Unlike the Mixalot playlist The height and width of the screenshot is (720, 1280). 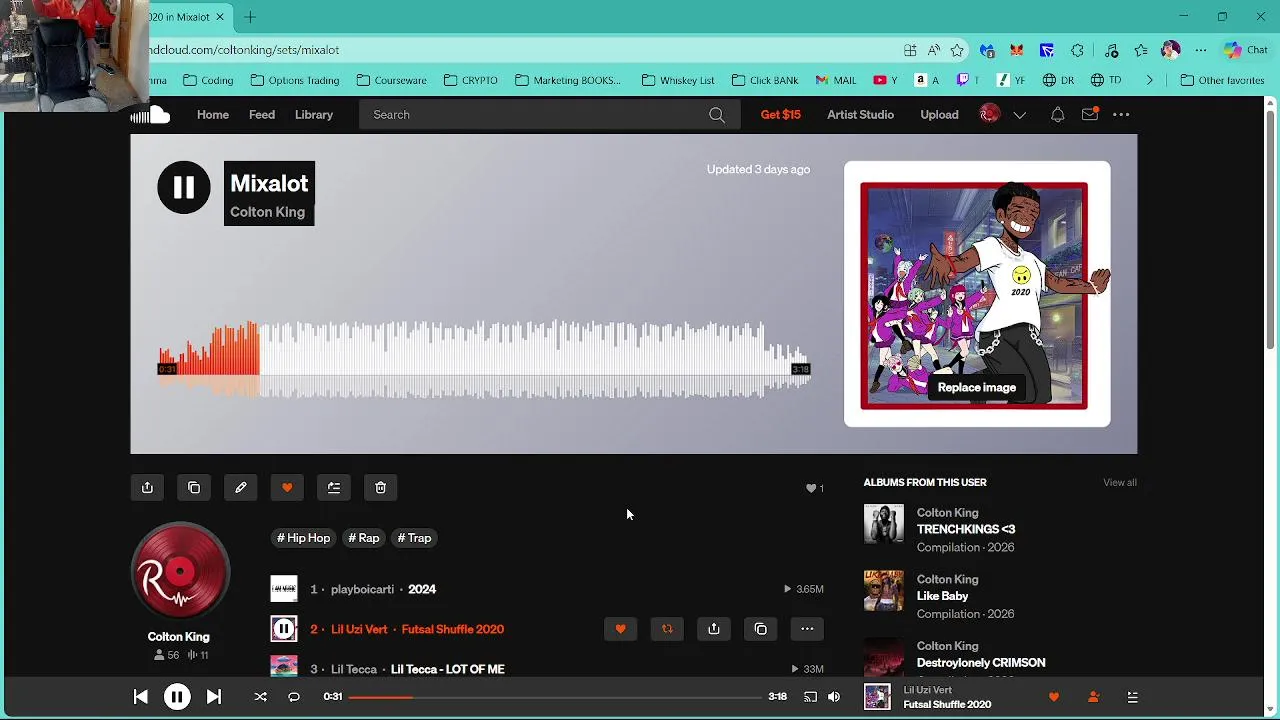tap(287, 488)
